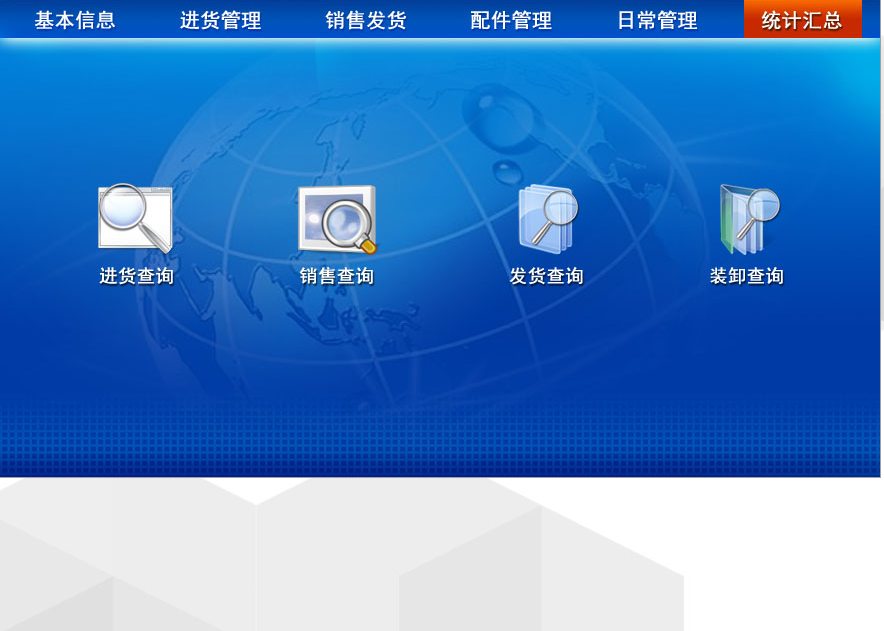Go to the 日常管理 tab

[x=657, y=20]
